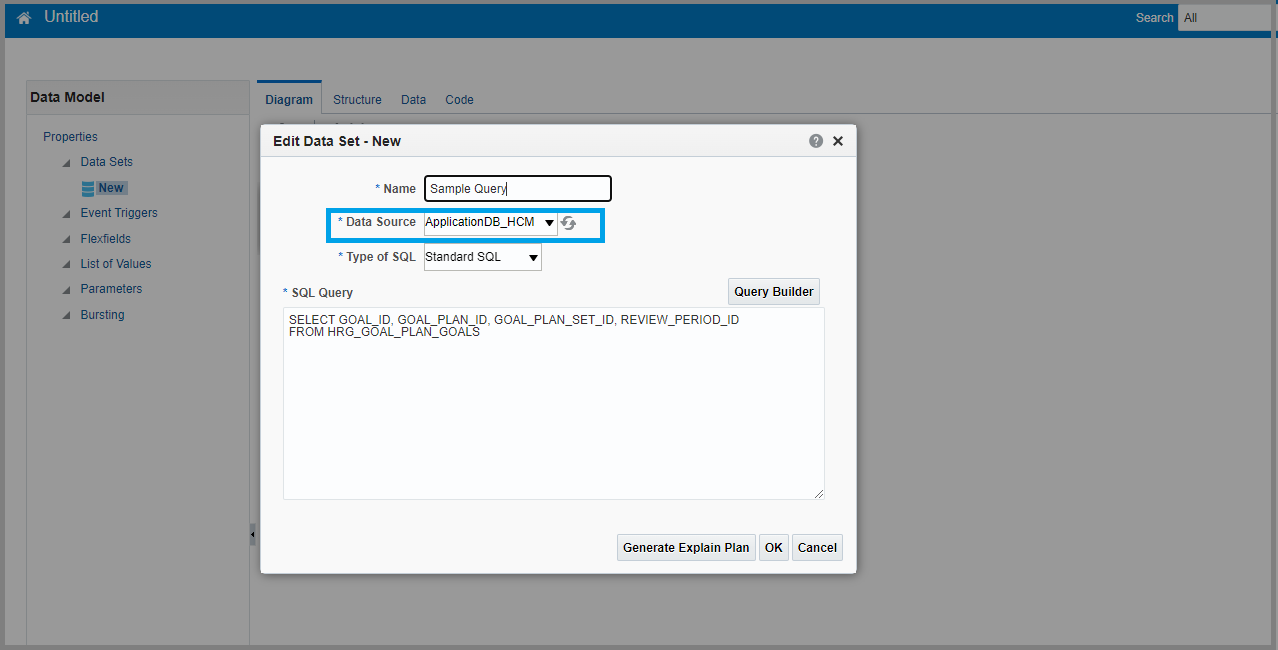Switch to the Structure tab
Viewport: 1278px width, 650px height.
tap(357, 99)
